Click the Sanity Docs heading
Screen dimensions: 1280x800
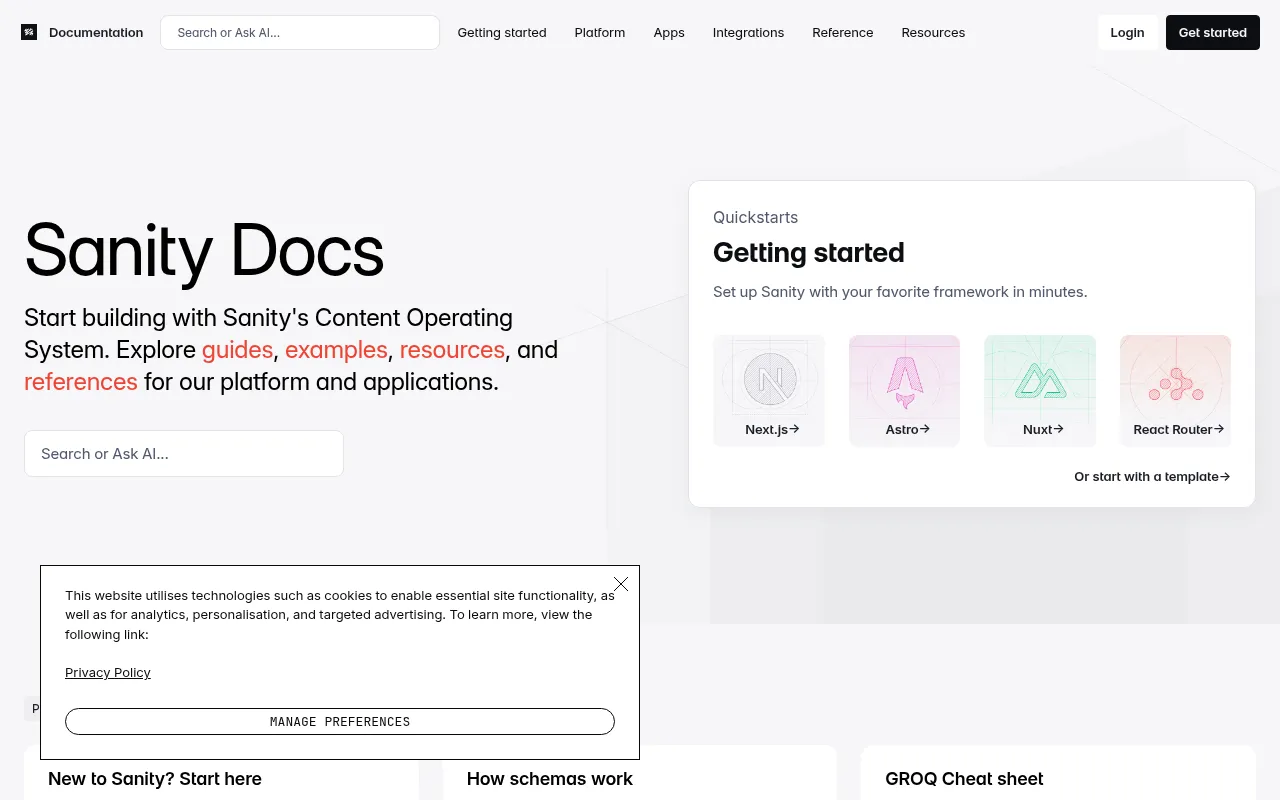click(x=204, y=249)
